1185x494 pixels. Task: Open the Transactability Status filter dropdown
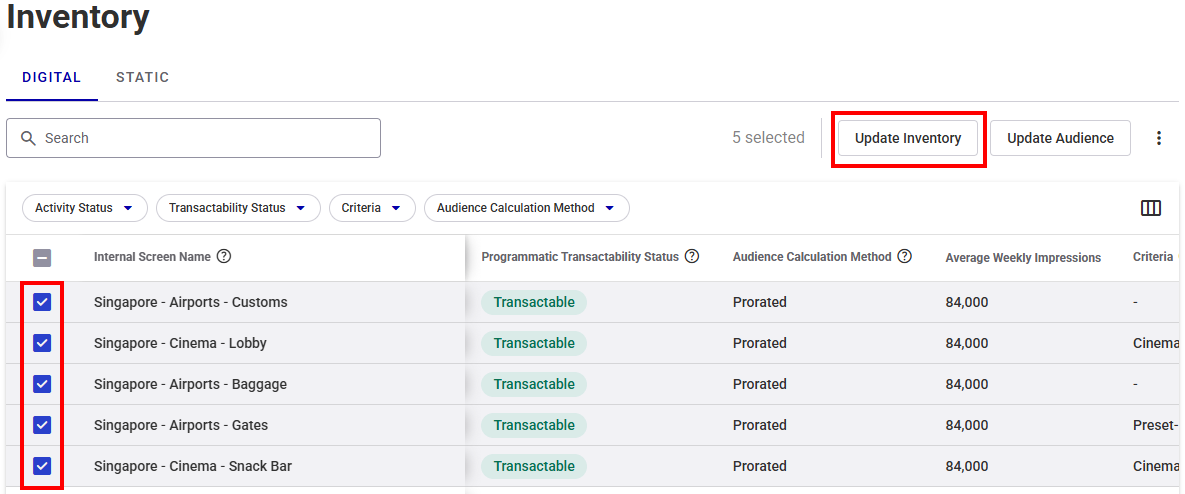pyautogui.click(x=237, y=208)
